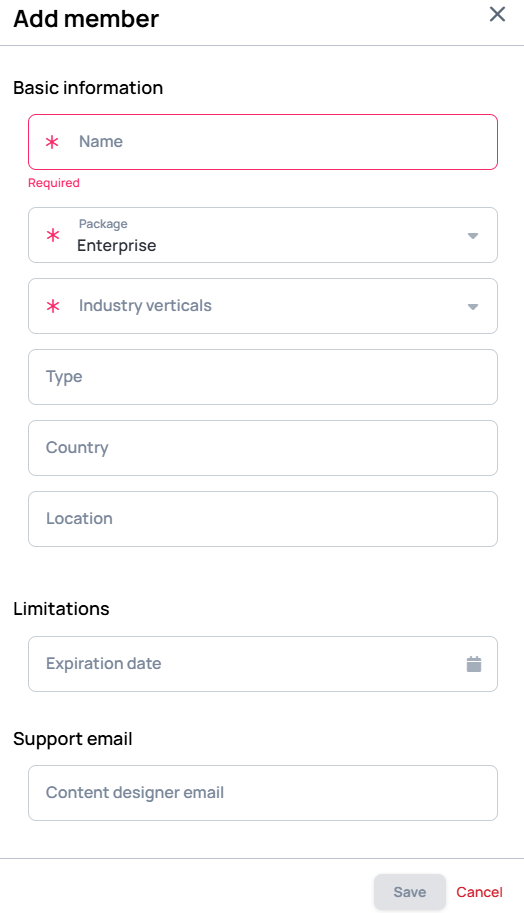Screen dimensions: 524x913
Task: Close the Add member dialog
Action: tap(497, 14)
